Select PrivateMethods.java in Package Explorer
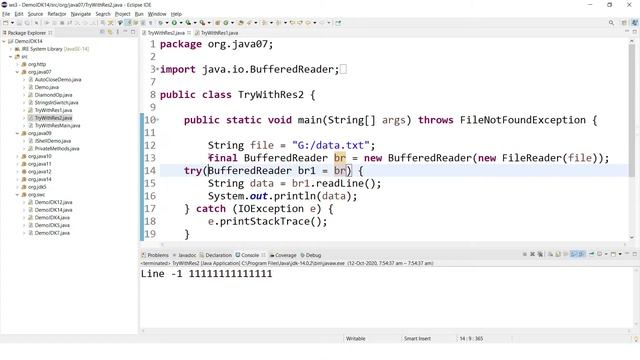Viewport: 640px width, 360px height. [57, 149]
